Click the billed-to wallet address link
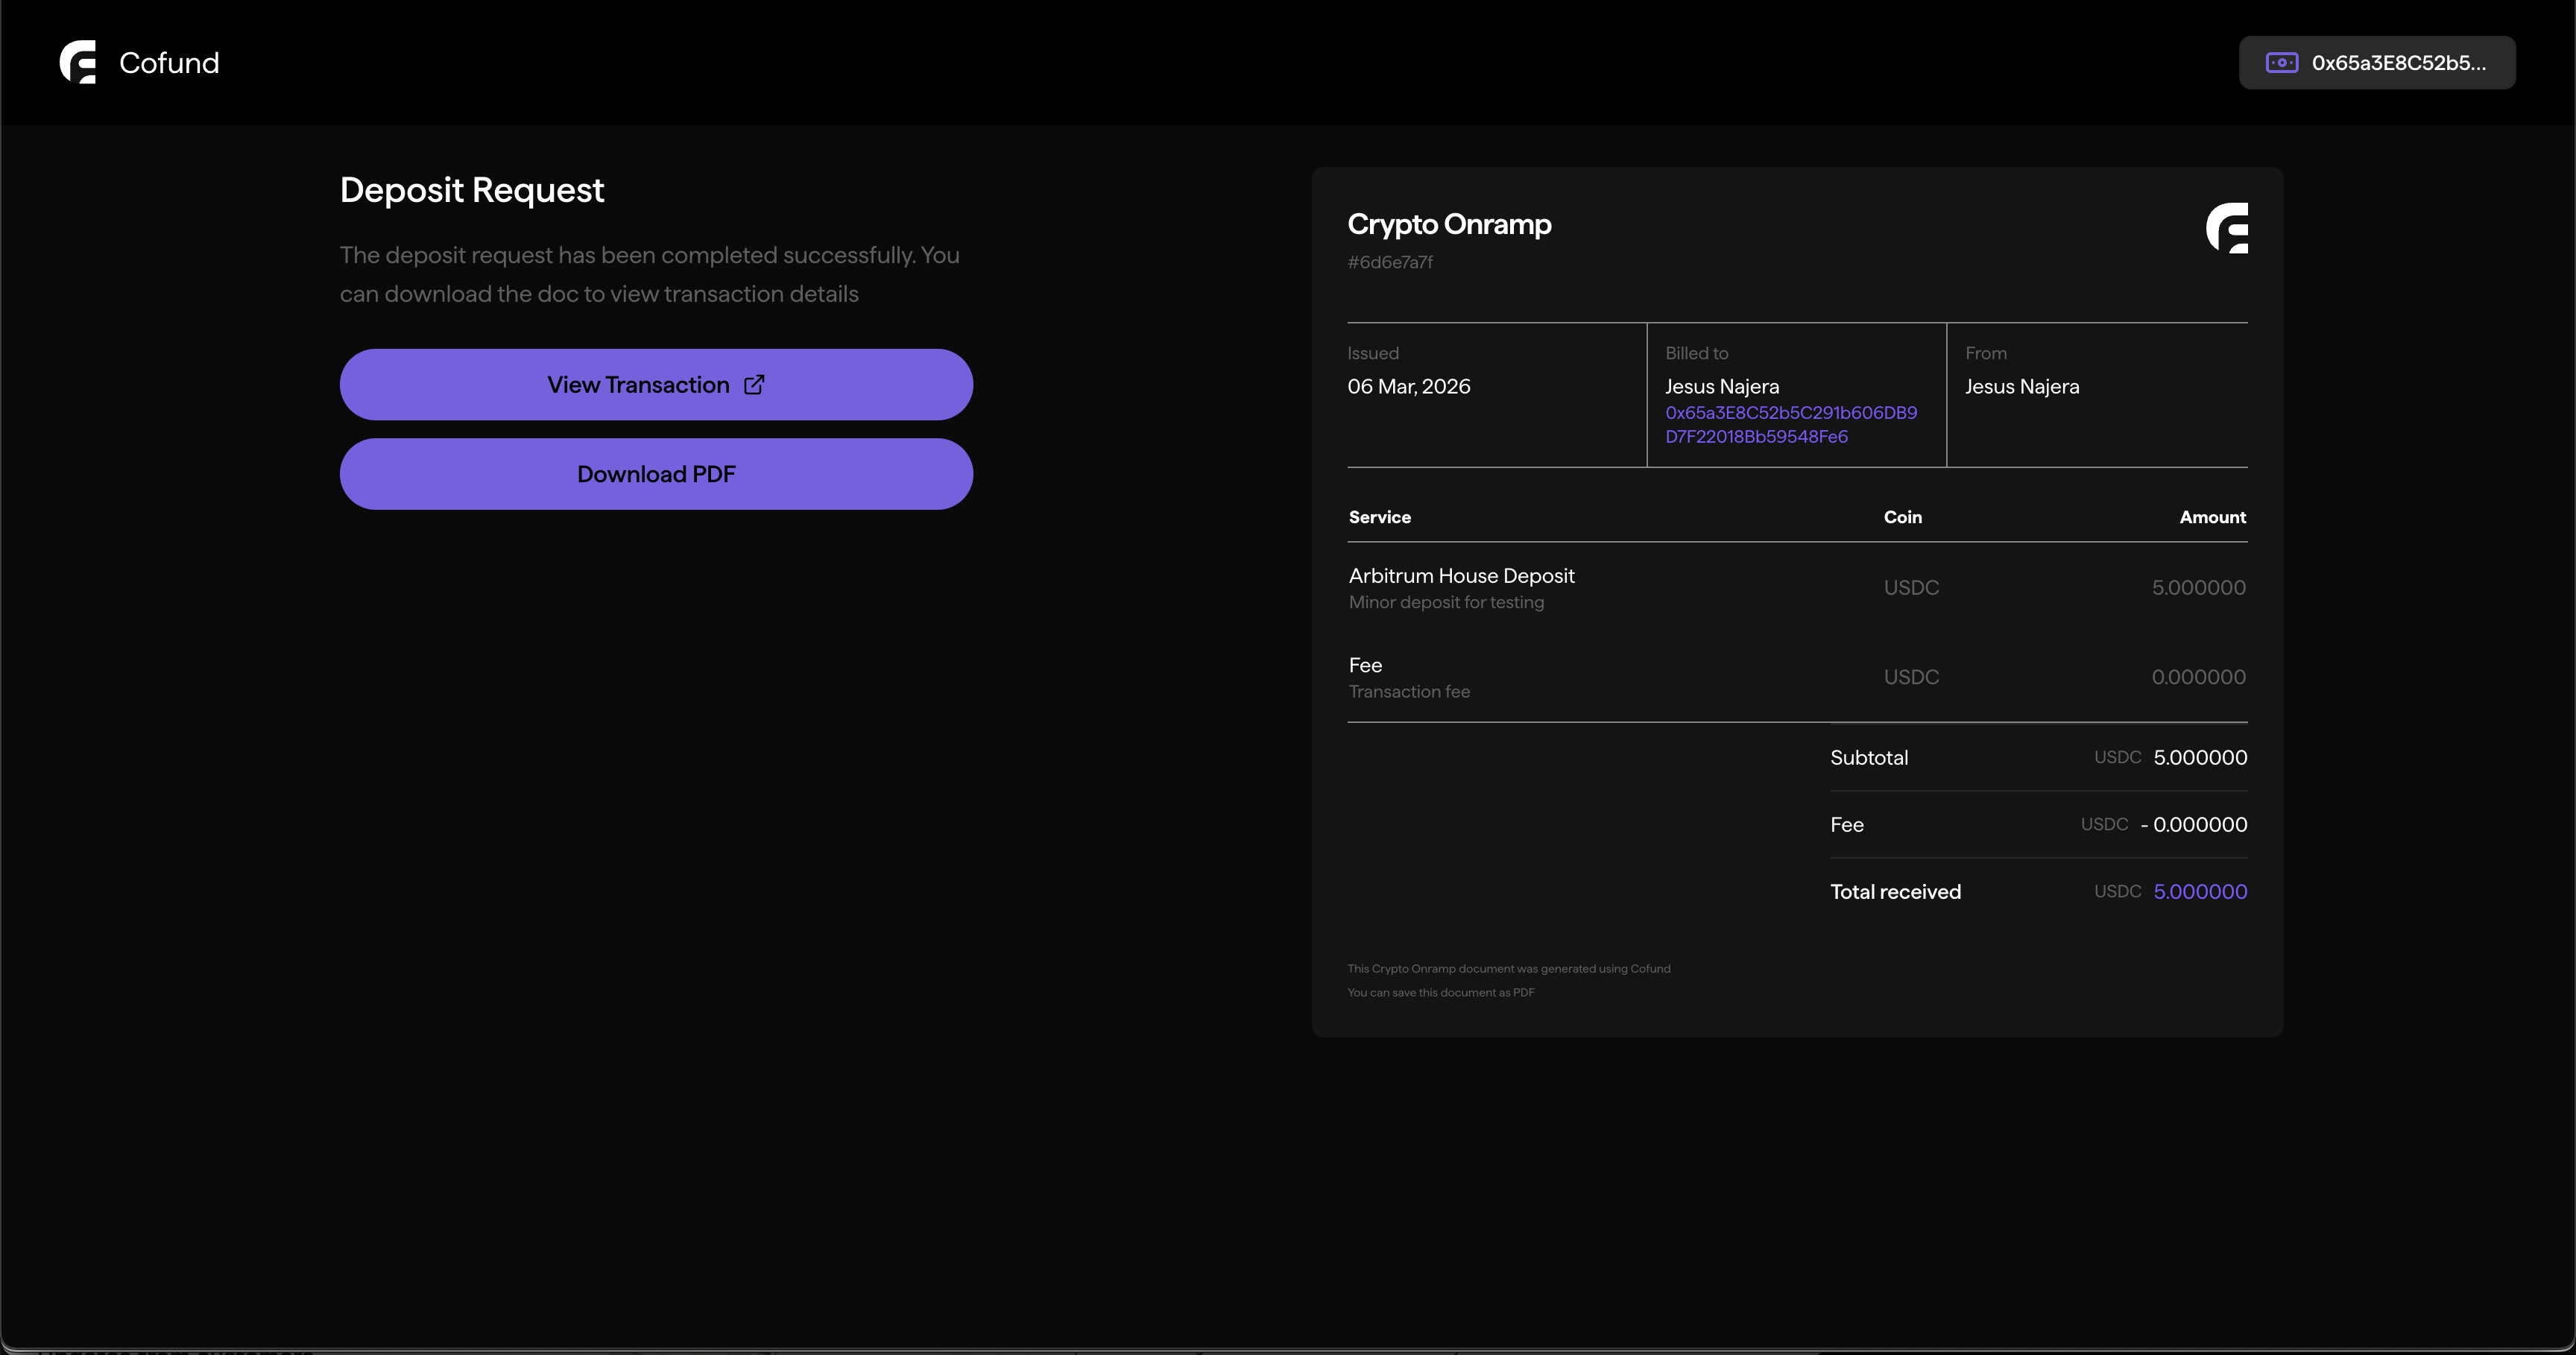Viewport: 2576px width, 1355px height. pos(1790,424)
